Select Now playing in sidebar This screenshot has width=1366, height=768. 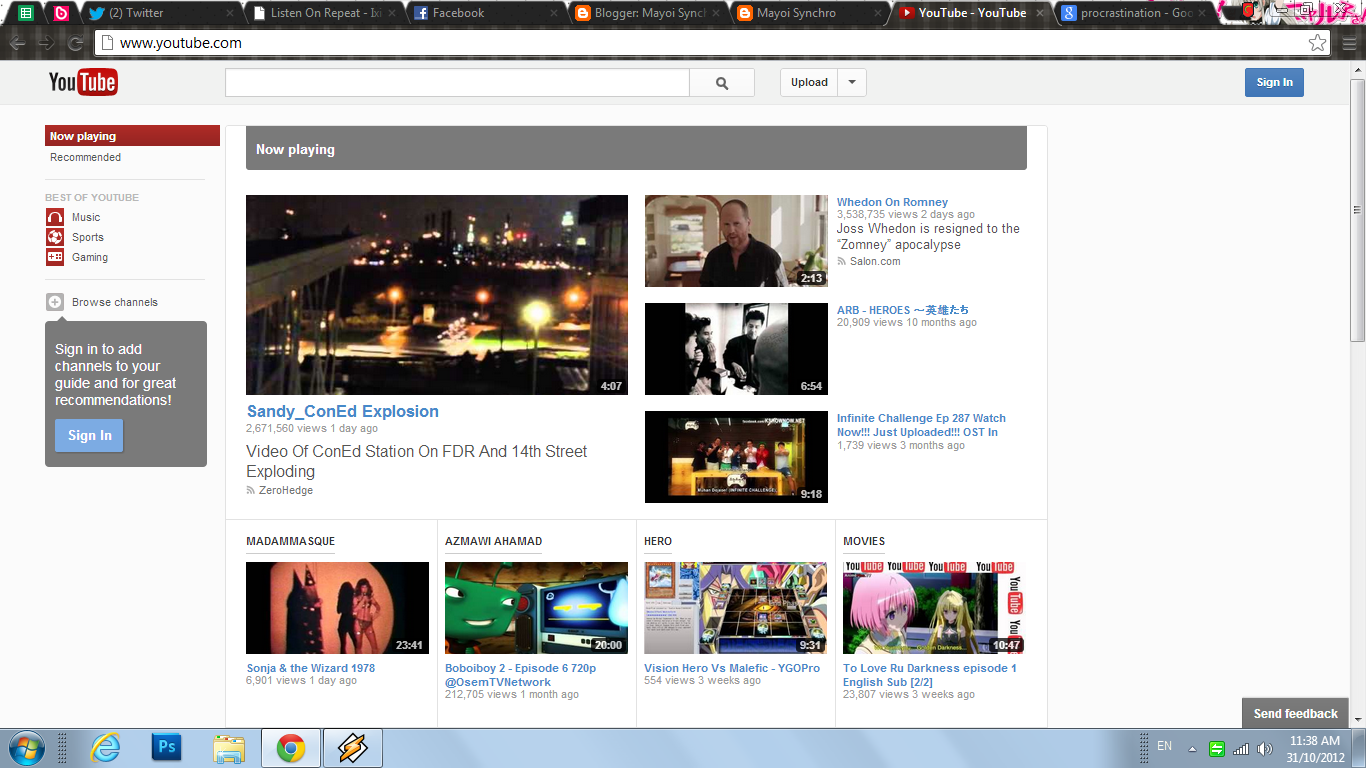[x=132, y=136]
